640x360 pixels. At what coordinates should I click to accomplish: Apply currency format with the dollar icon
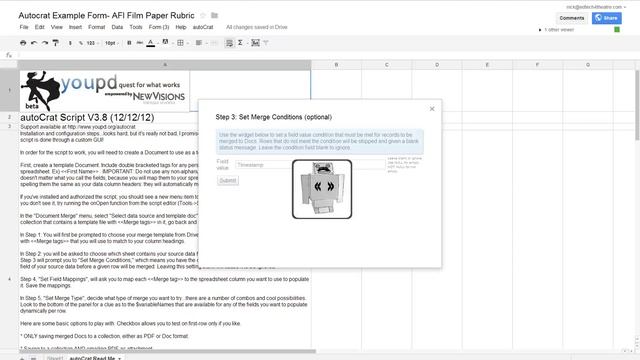click(x=70, y=43)
